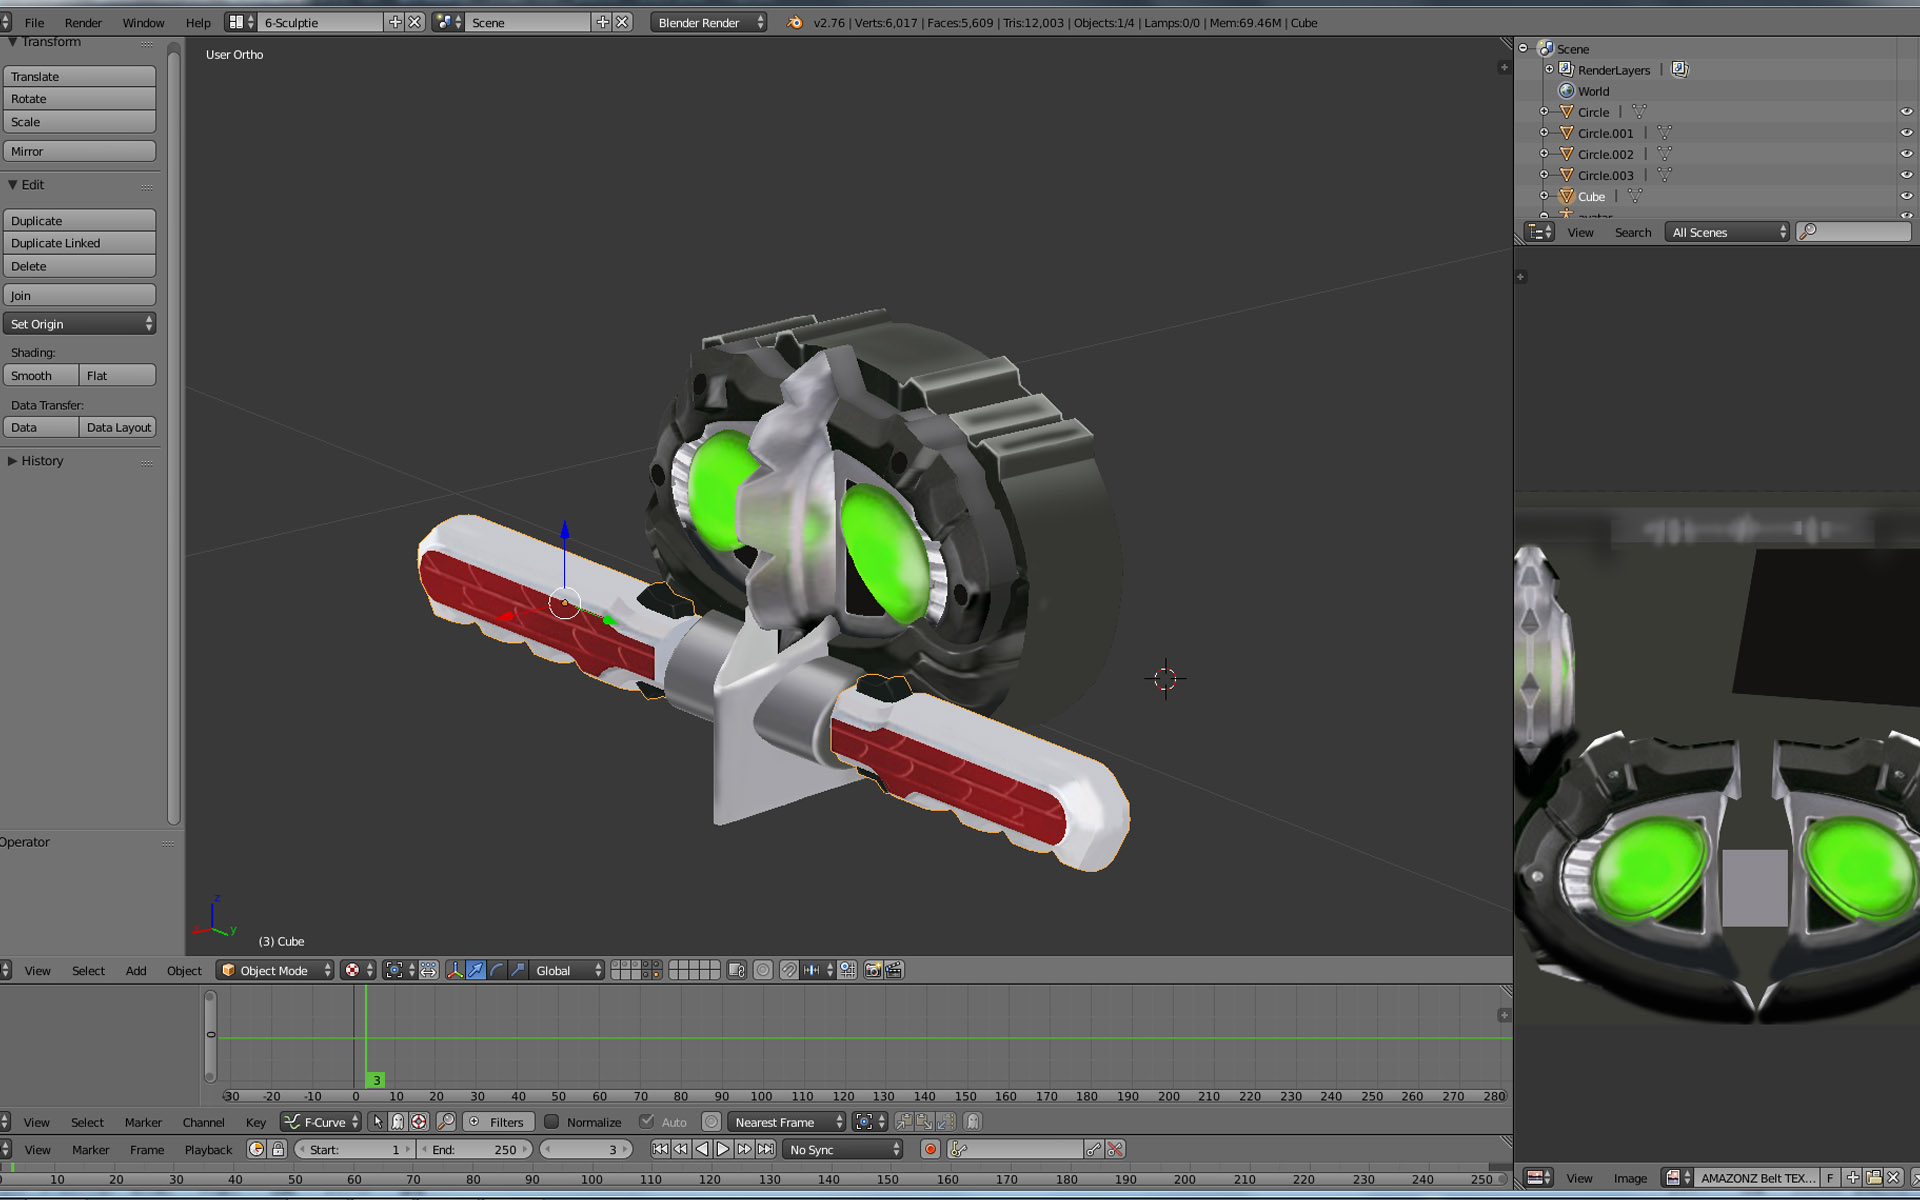Viewport: 1920px width, 1200px height.
Task: Play the animation in reverse
Action: 702,1150
